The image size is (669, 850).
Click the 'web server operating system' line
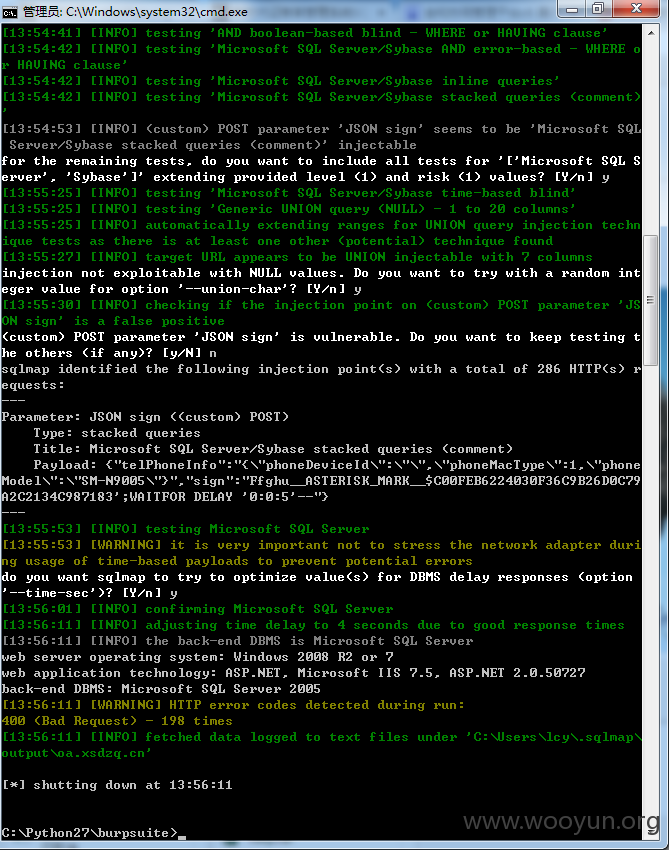click(197, 657)
